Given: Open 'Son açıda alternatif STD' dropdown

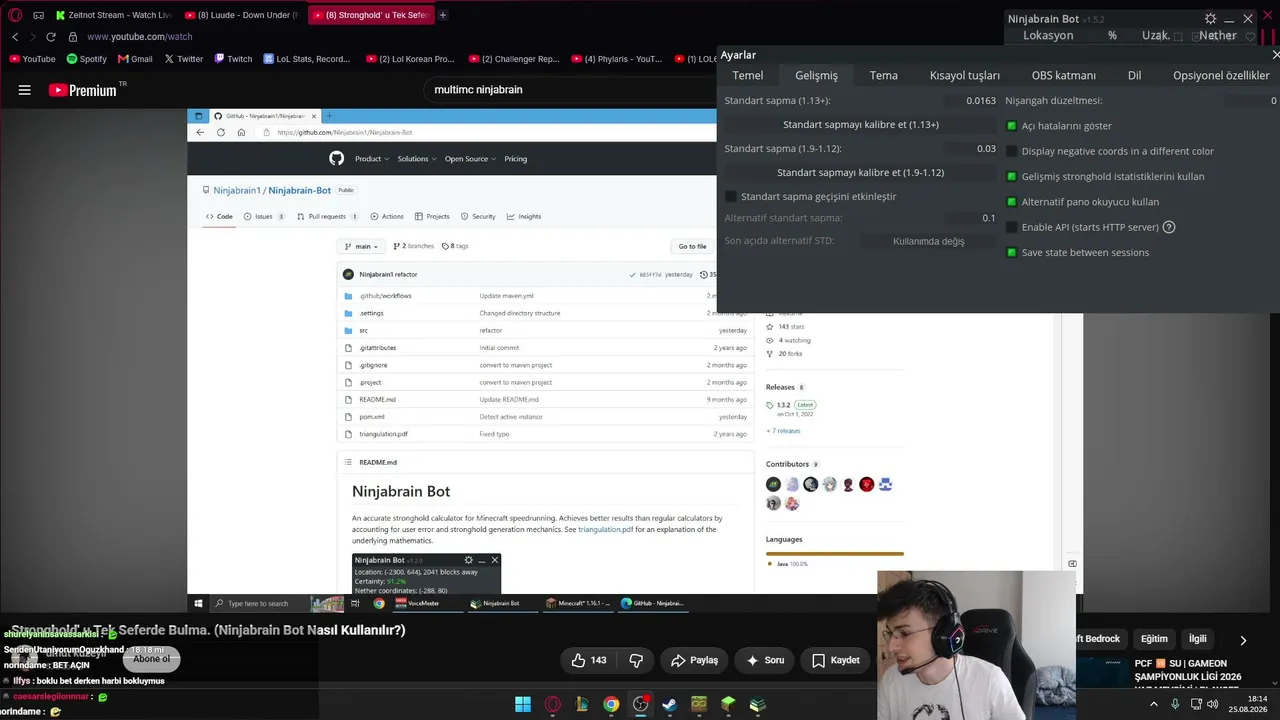Looking at the screenshot, I should click(929, 241).
